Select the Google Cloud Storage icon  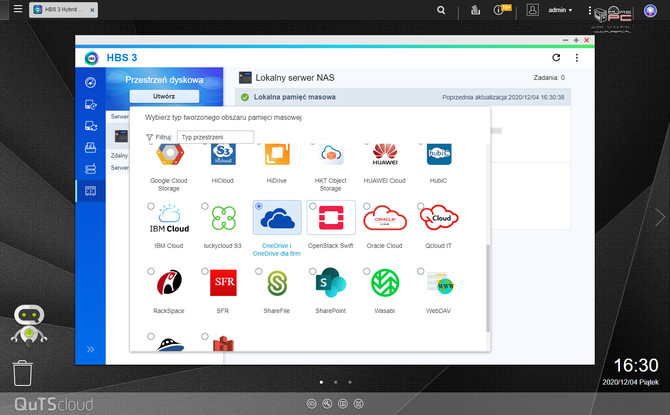[170, 155]
